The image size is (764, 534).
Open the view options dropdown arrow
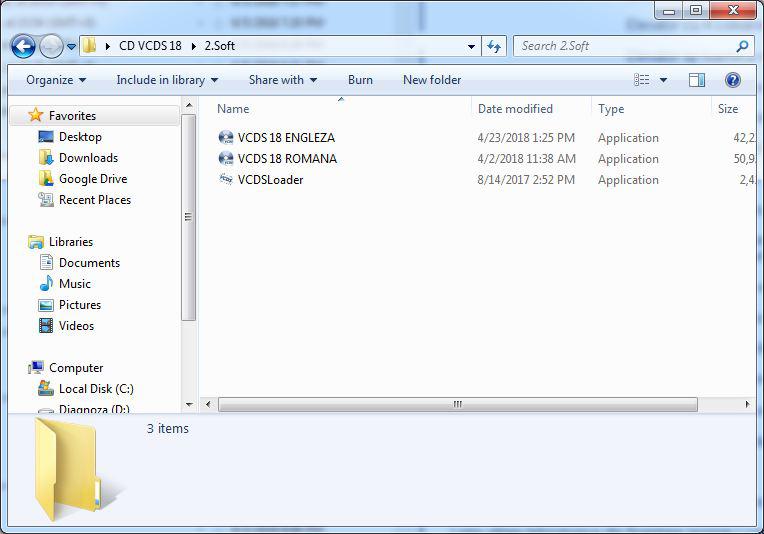coord(663,80)
